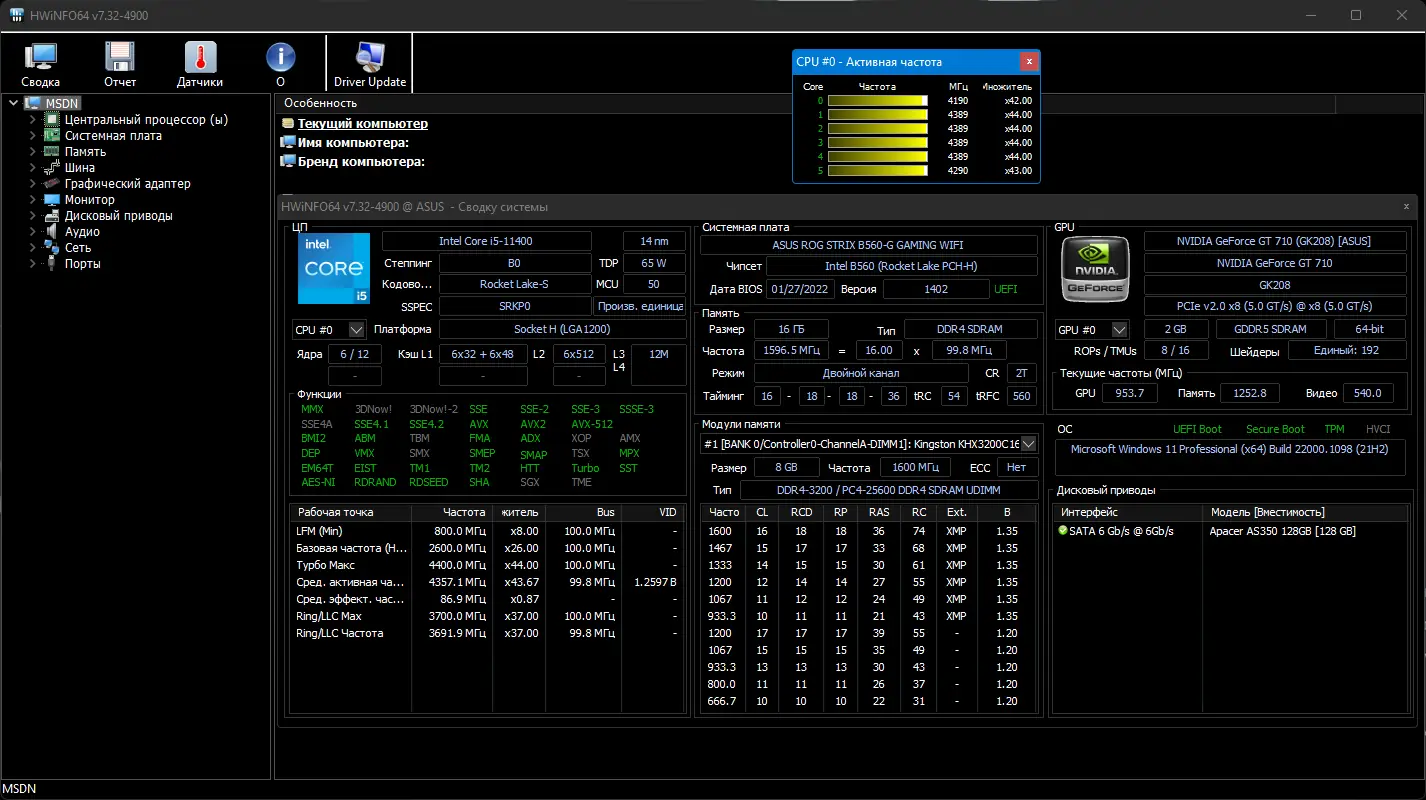Click the Core 5 frequency bar
Viewport: 1426px width, 800px height.
point(878,171)
